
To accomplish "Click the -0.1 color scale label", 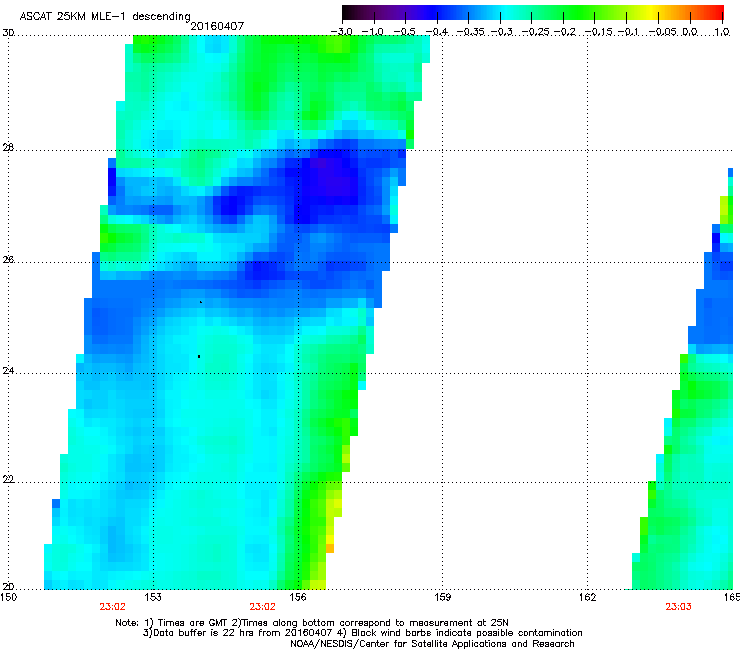I will click(x=628, y=32).
